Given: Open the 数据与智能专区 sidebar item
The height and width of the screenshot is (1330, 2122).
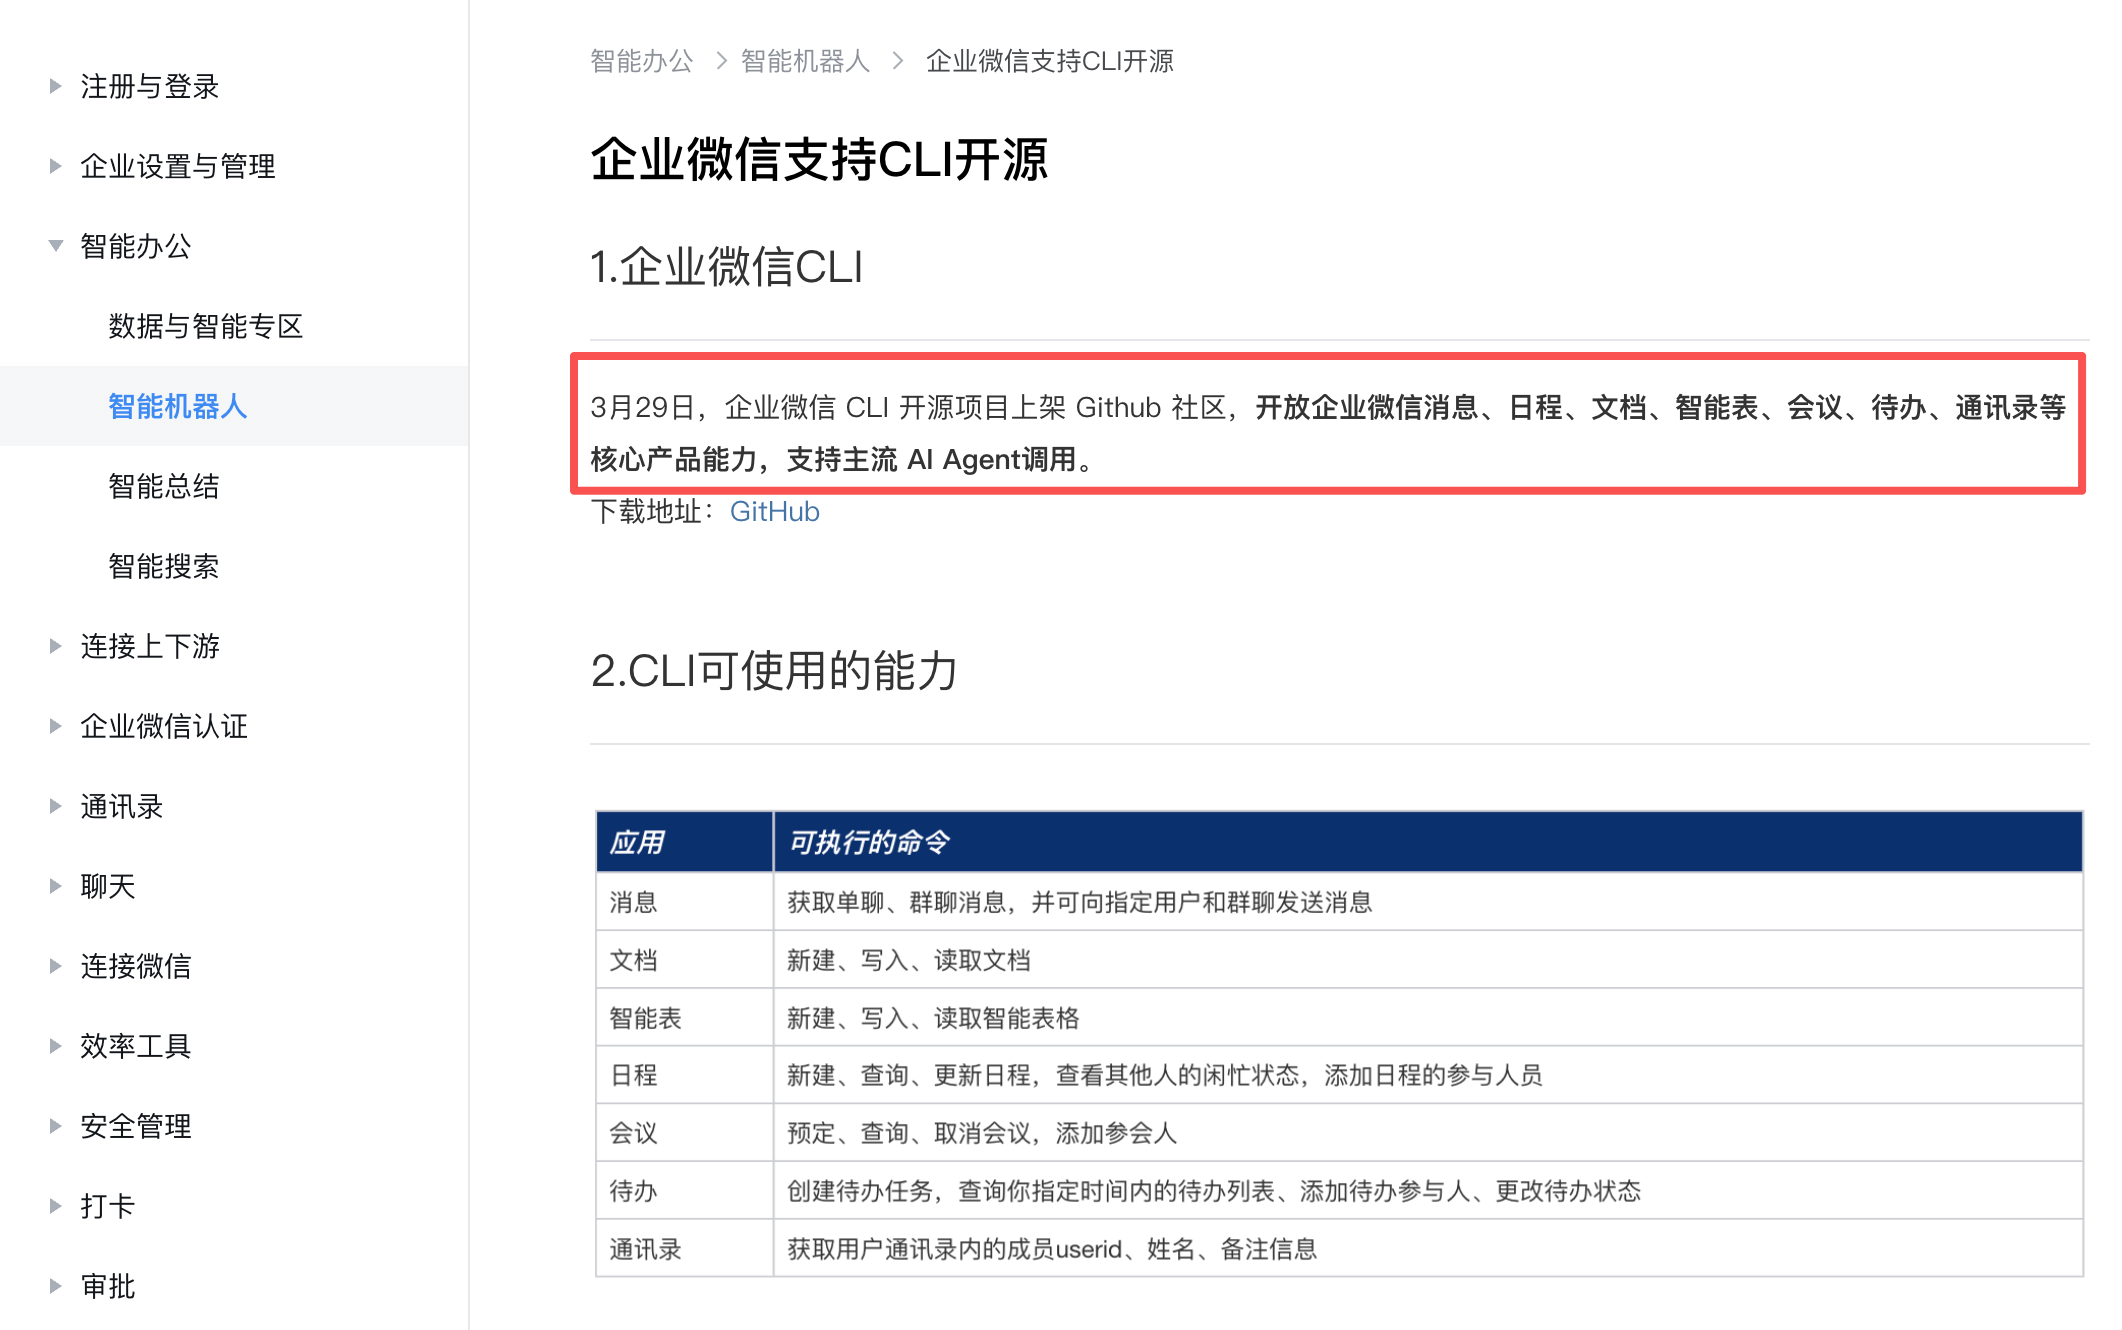Looking at the screenshot, I should click(205, 326).
